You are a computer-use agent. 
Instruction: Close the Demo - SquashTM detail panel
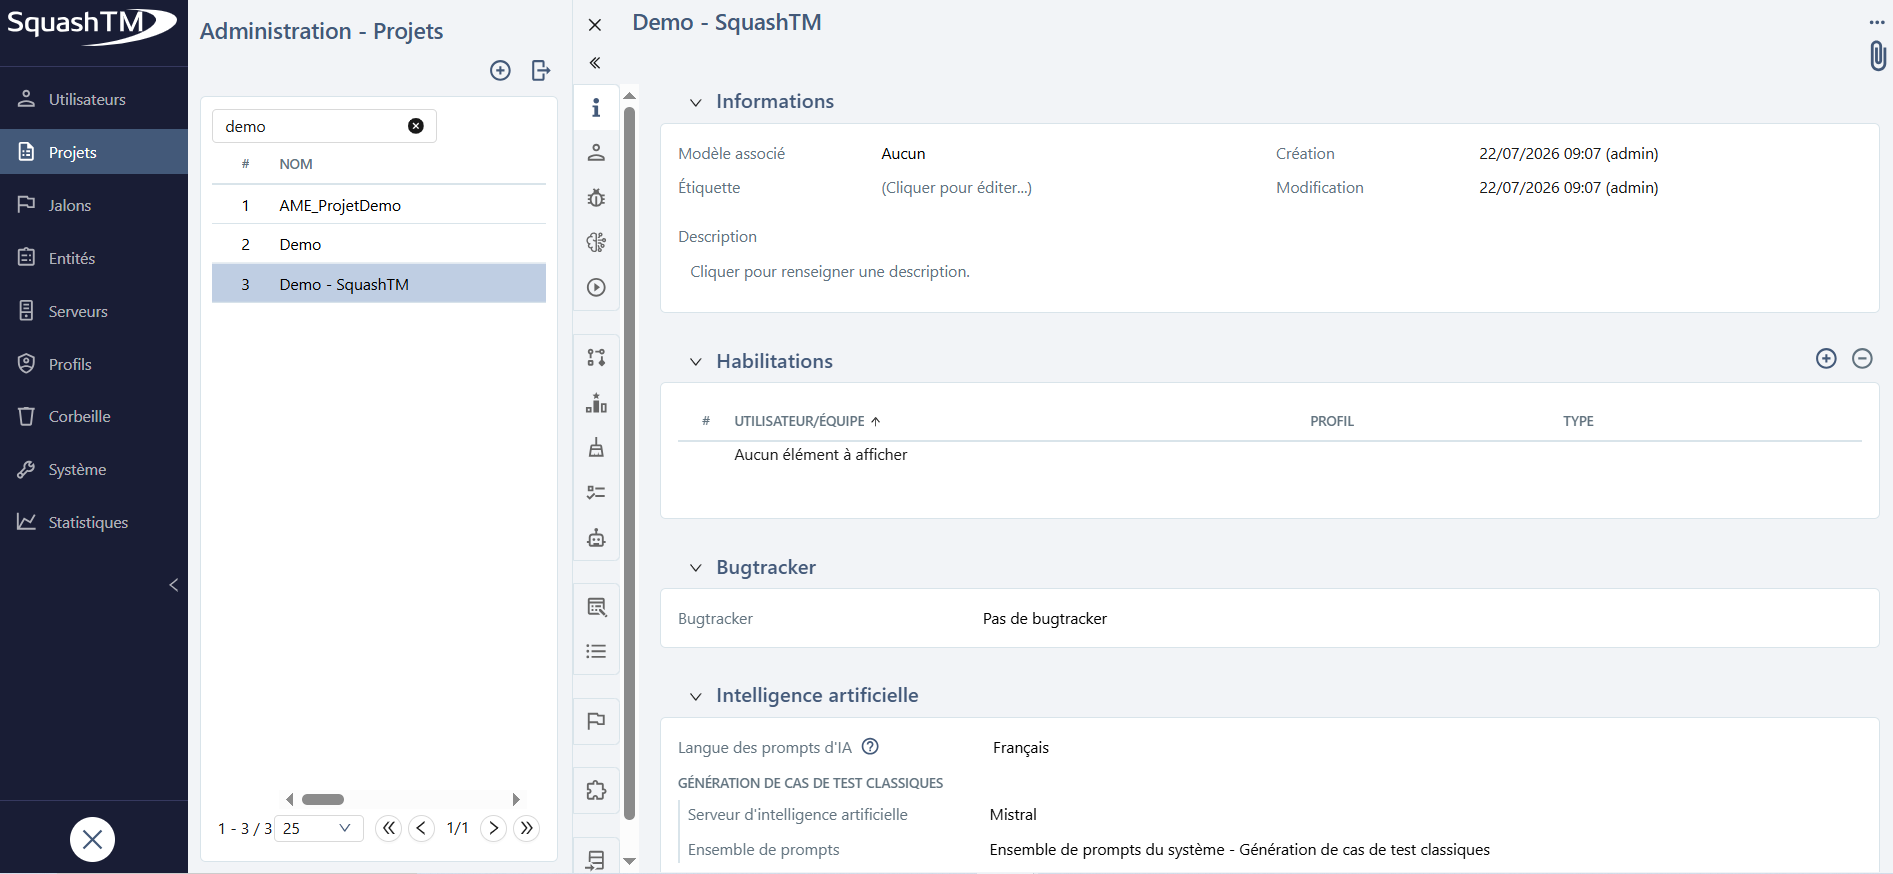click(x=595, y=25)
